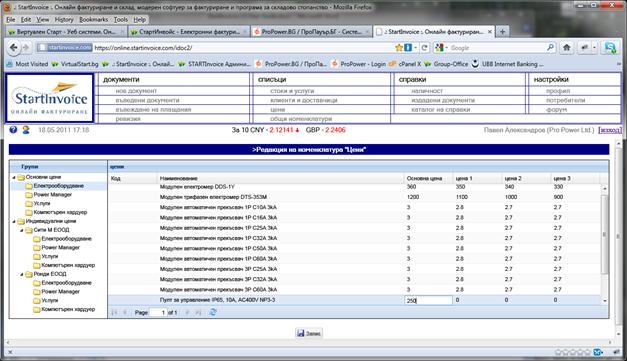Open профил link under настройки

(558, 91)
